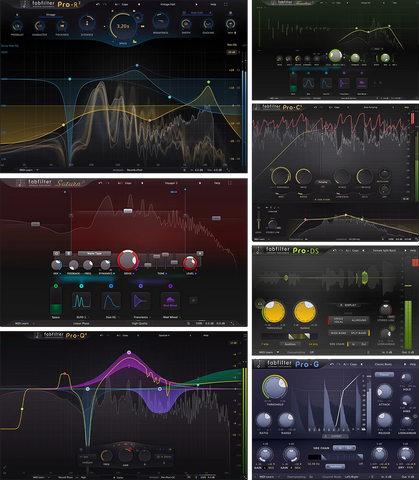Click the Lookahead knob in Pro-DS
Screen dimensions: 419x480
click(385, 333)
